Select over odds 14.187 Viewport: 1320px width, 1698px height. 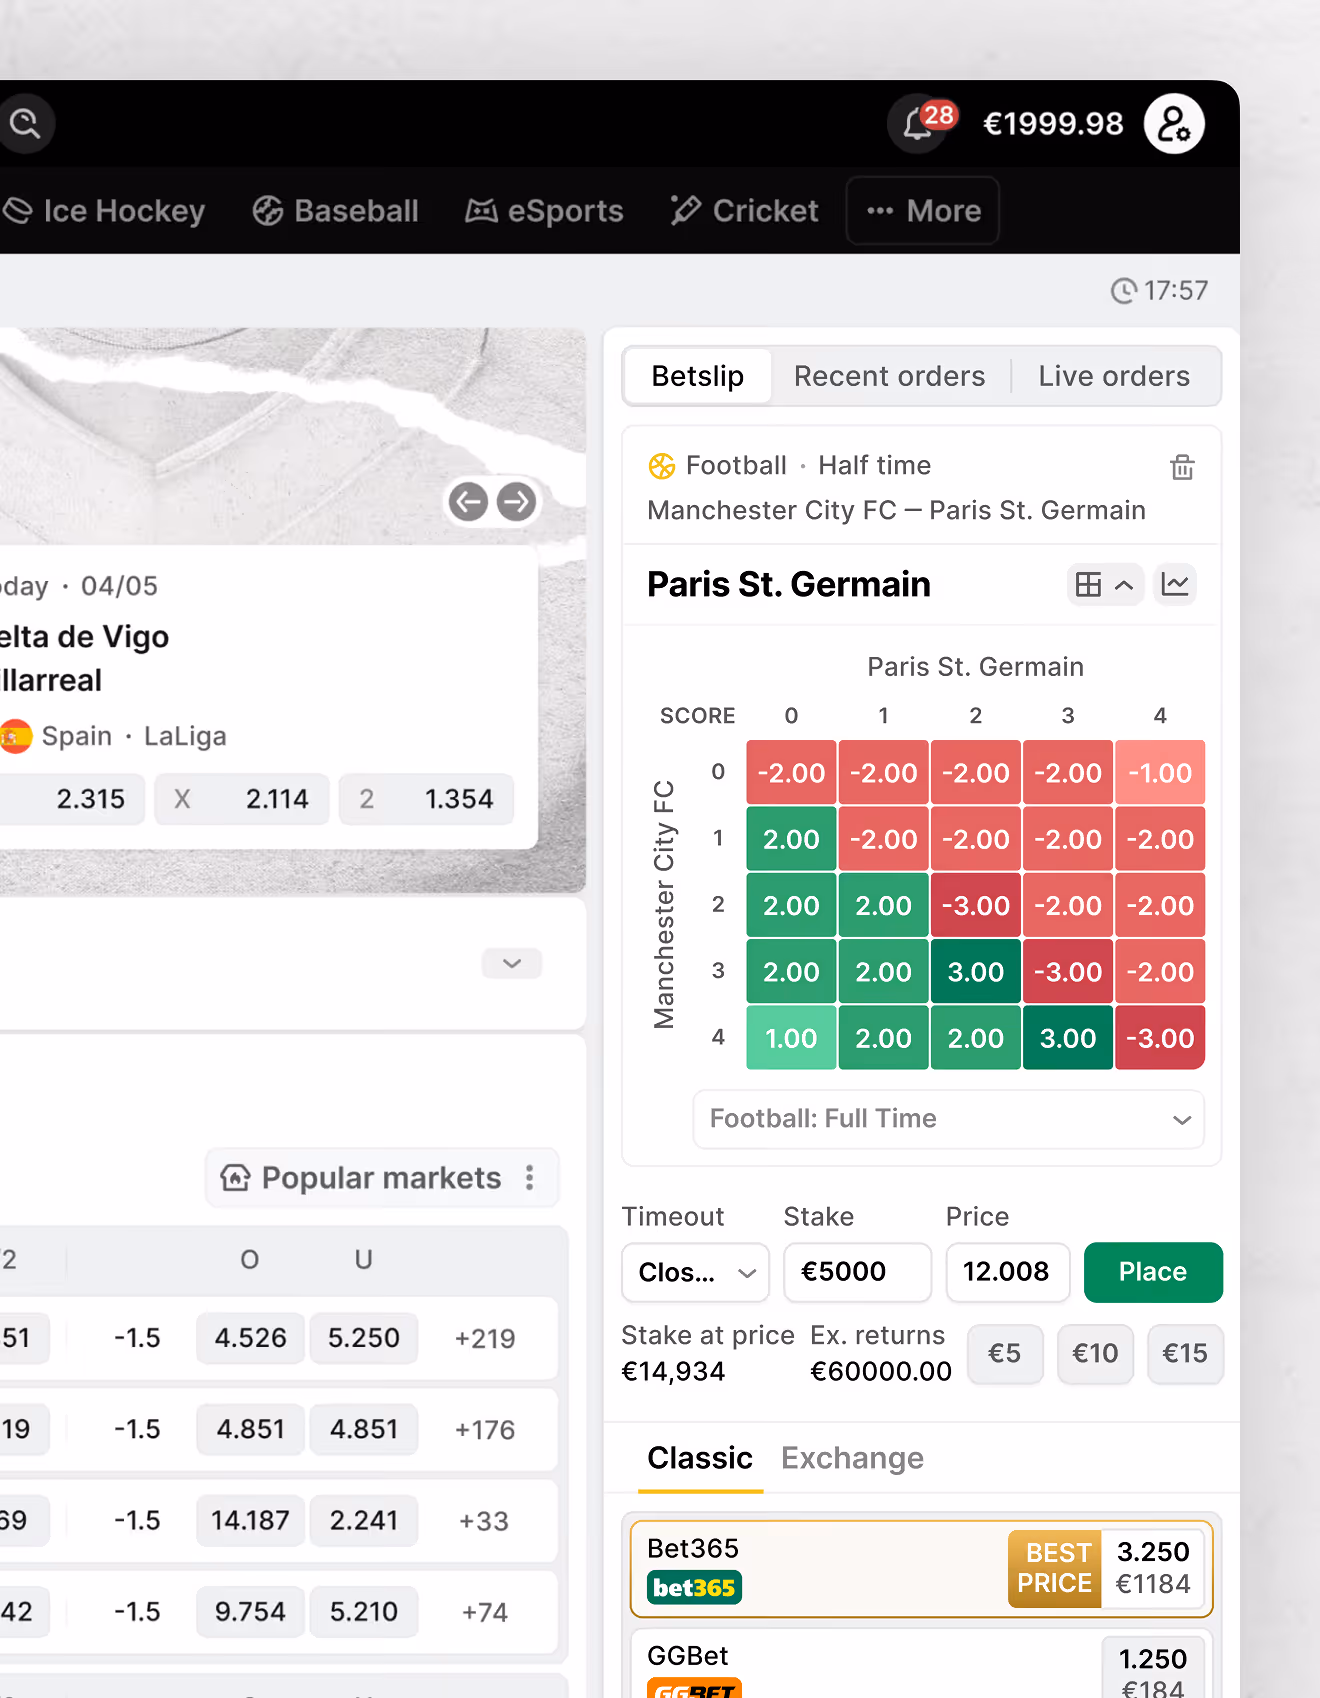click(250, 1521)
